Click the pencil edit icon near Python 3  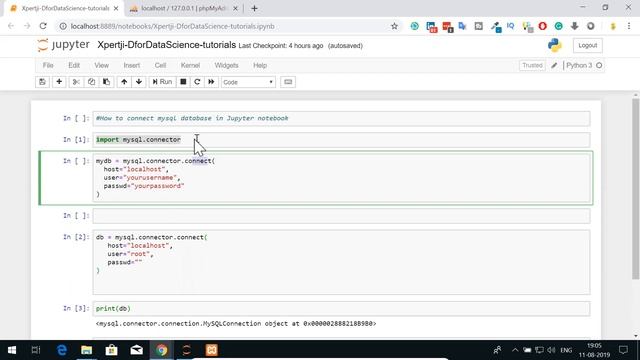tap(554, 65)
